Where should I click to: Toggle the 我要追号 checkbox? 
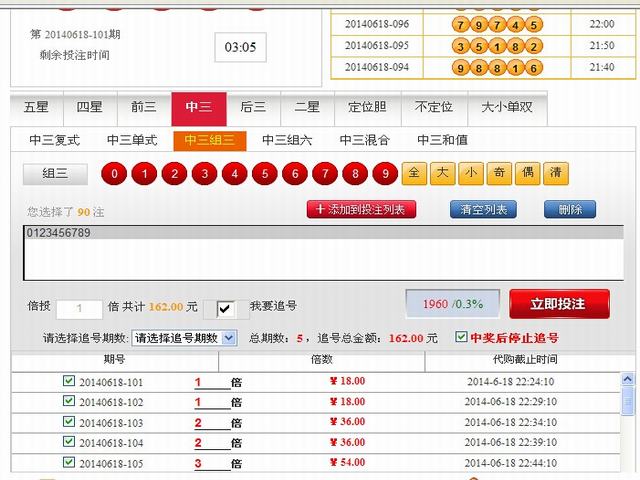coord(226,308)
